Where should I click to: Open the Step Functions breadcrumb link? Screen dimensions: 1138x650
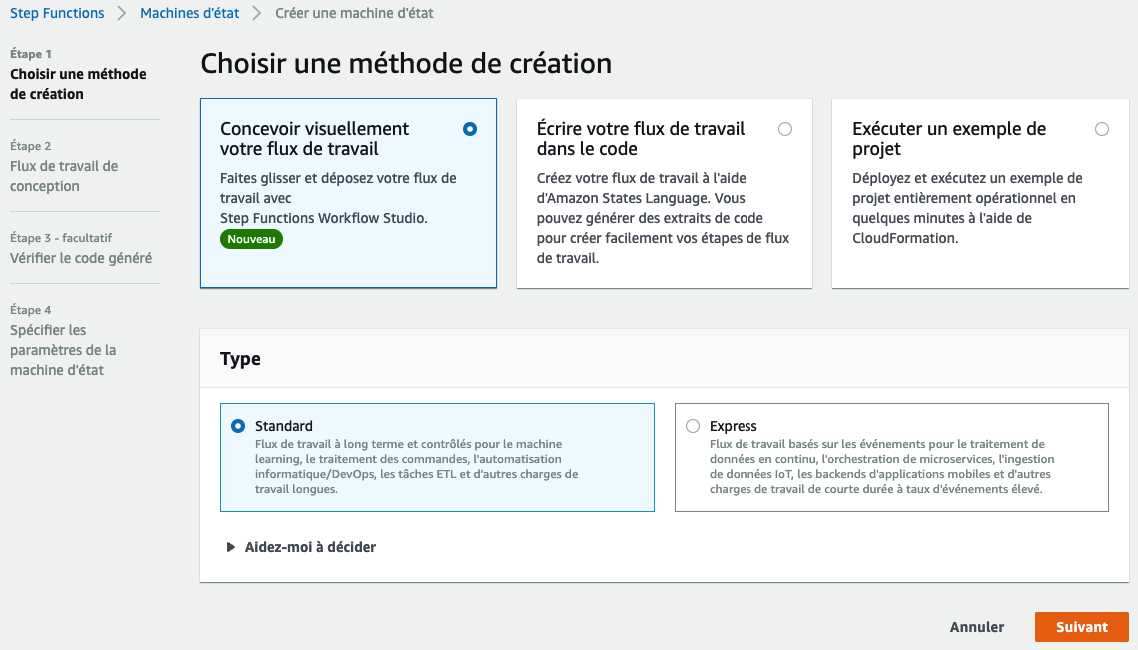pos(57,13)
